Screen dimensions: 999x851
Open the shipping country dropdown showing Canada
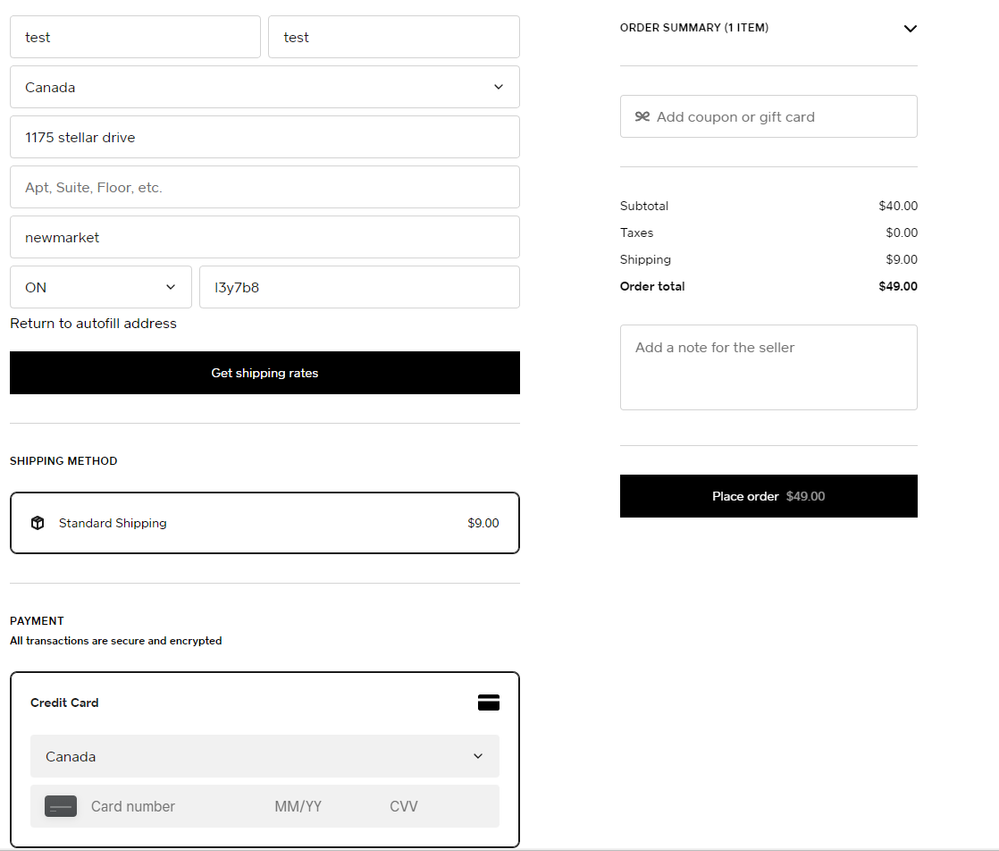[x=264, y=87]
